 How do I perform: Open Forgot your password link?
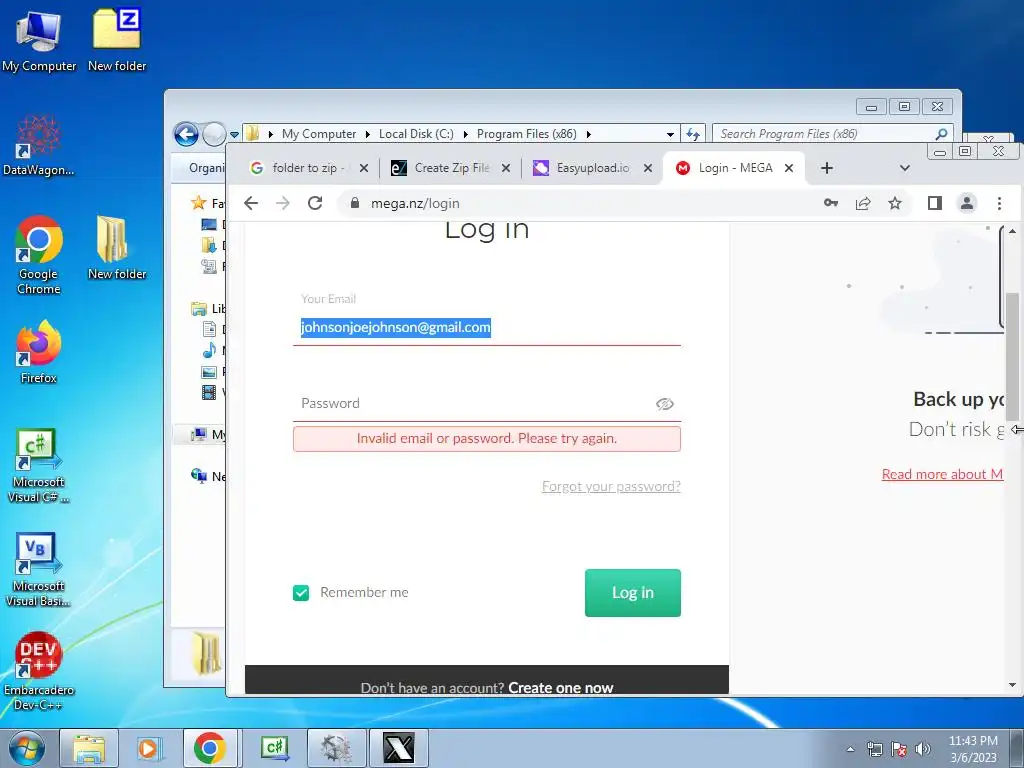[611, 486]
